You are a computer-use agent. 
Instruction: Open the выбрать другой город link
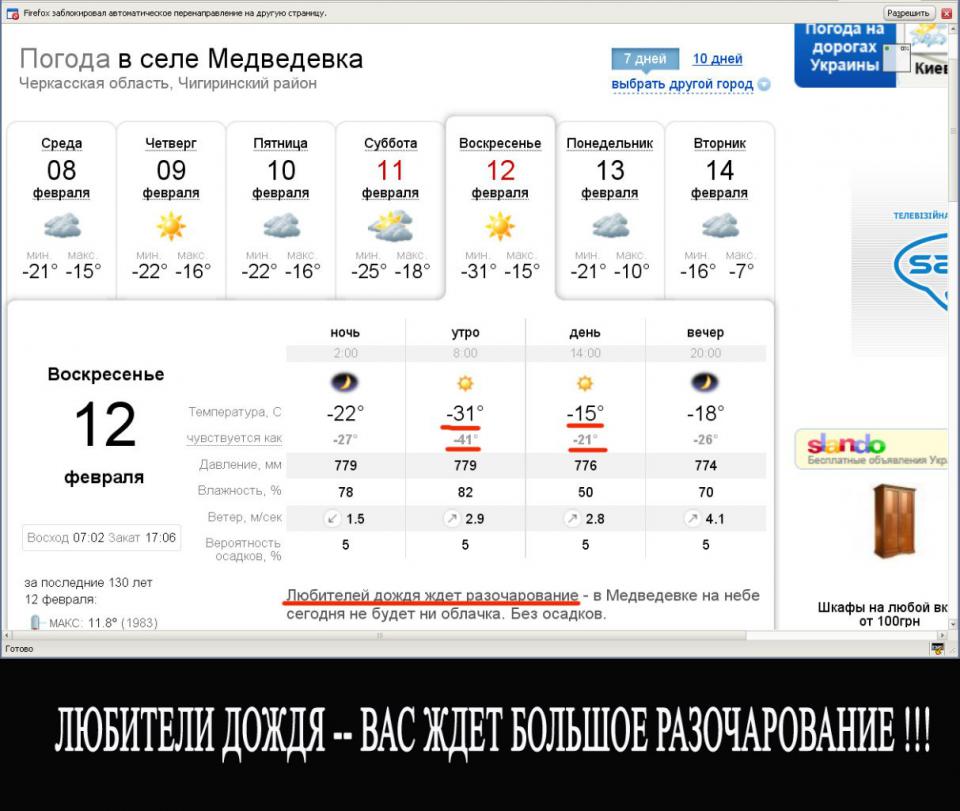[x=682, y=84]
